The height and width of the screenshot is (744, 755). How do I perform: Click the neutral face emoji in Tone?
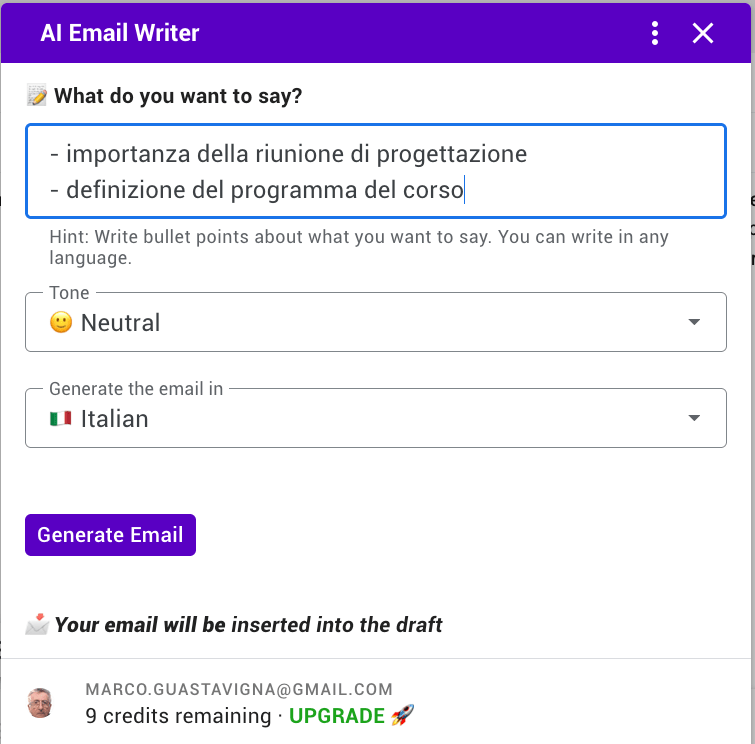[61, 323]
